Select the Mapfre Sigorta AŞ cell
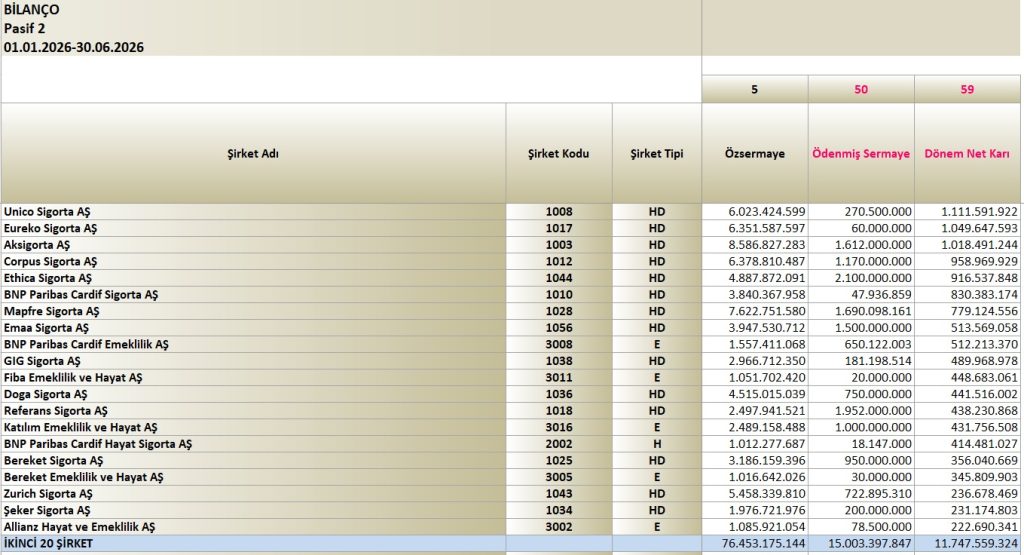This screenshot has height=555, width=1024. (253, 311)
